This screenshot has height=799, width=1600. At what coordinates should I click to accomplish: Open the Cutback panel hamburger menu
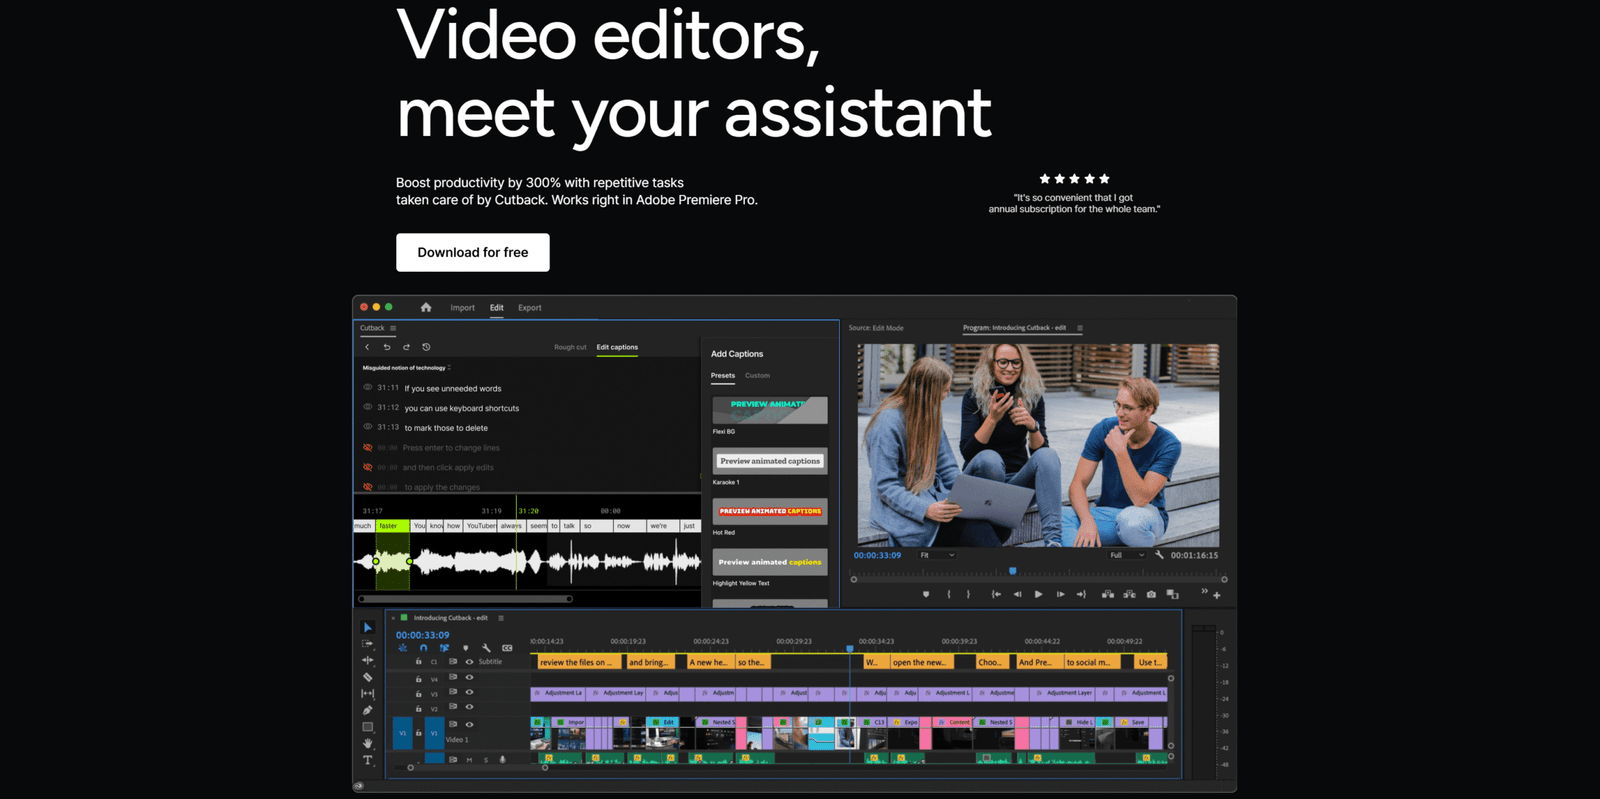tap(393, 328)
